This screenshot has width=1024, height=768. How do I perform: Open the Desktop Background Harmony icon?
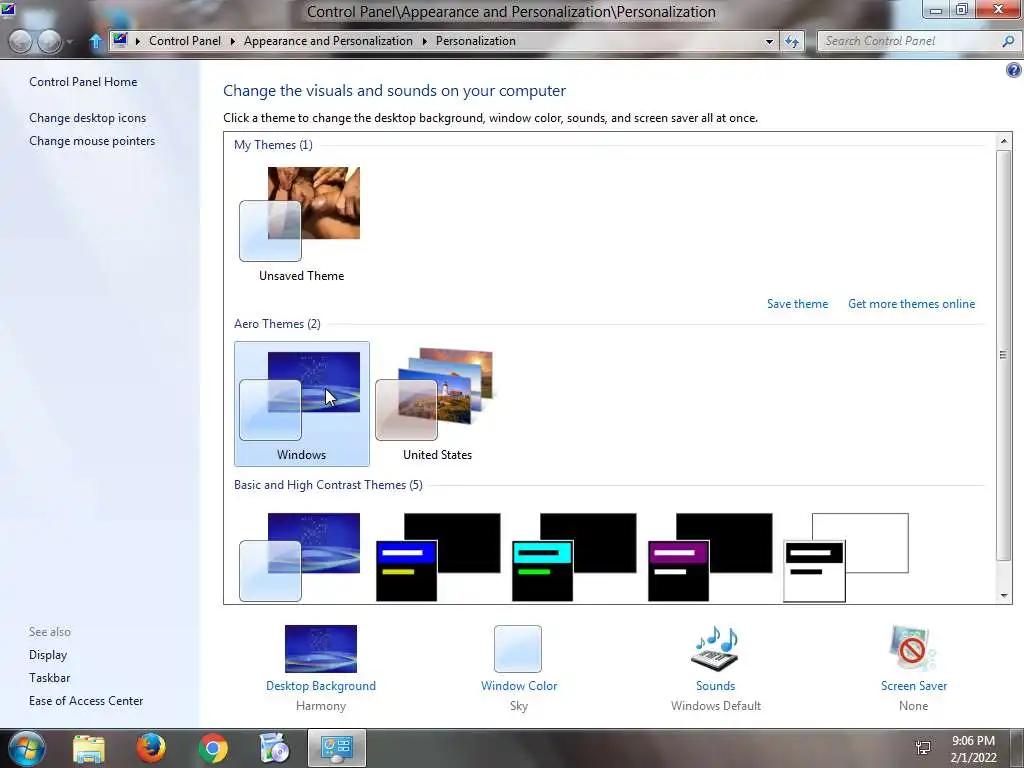pyautogui.click(x=321, y=648)
